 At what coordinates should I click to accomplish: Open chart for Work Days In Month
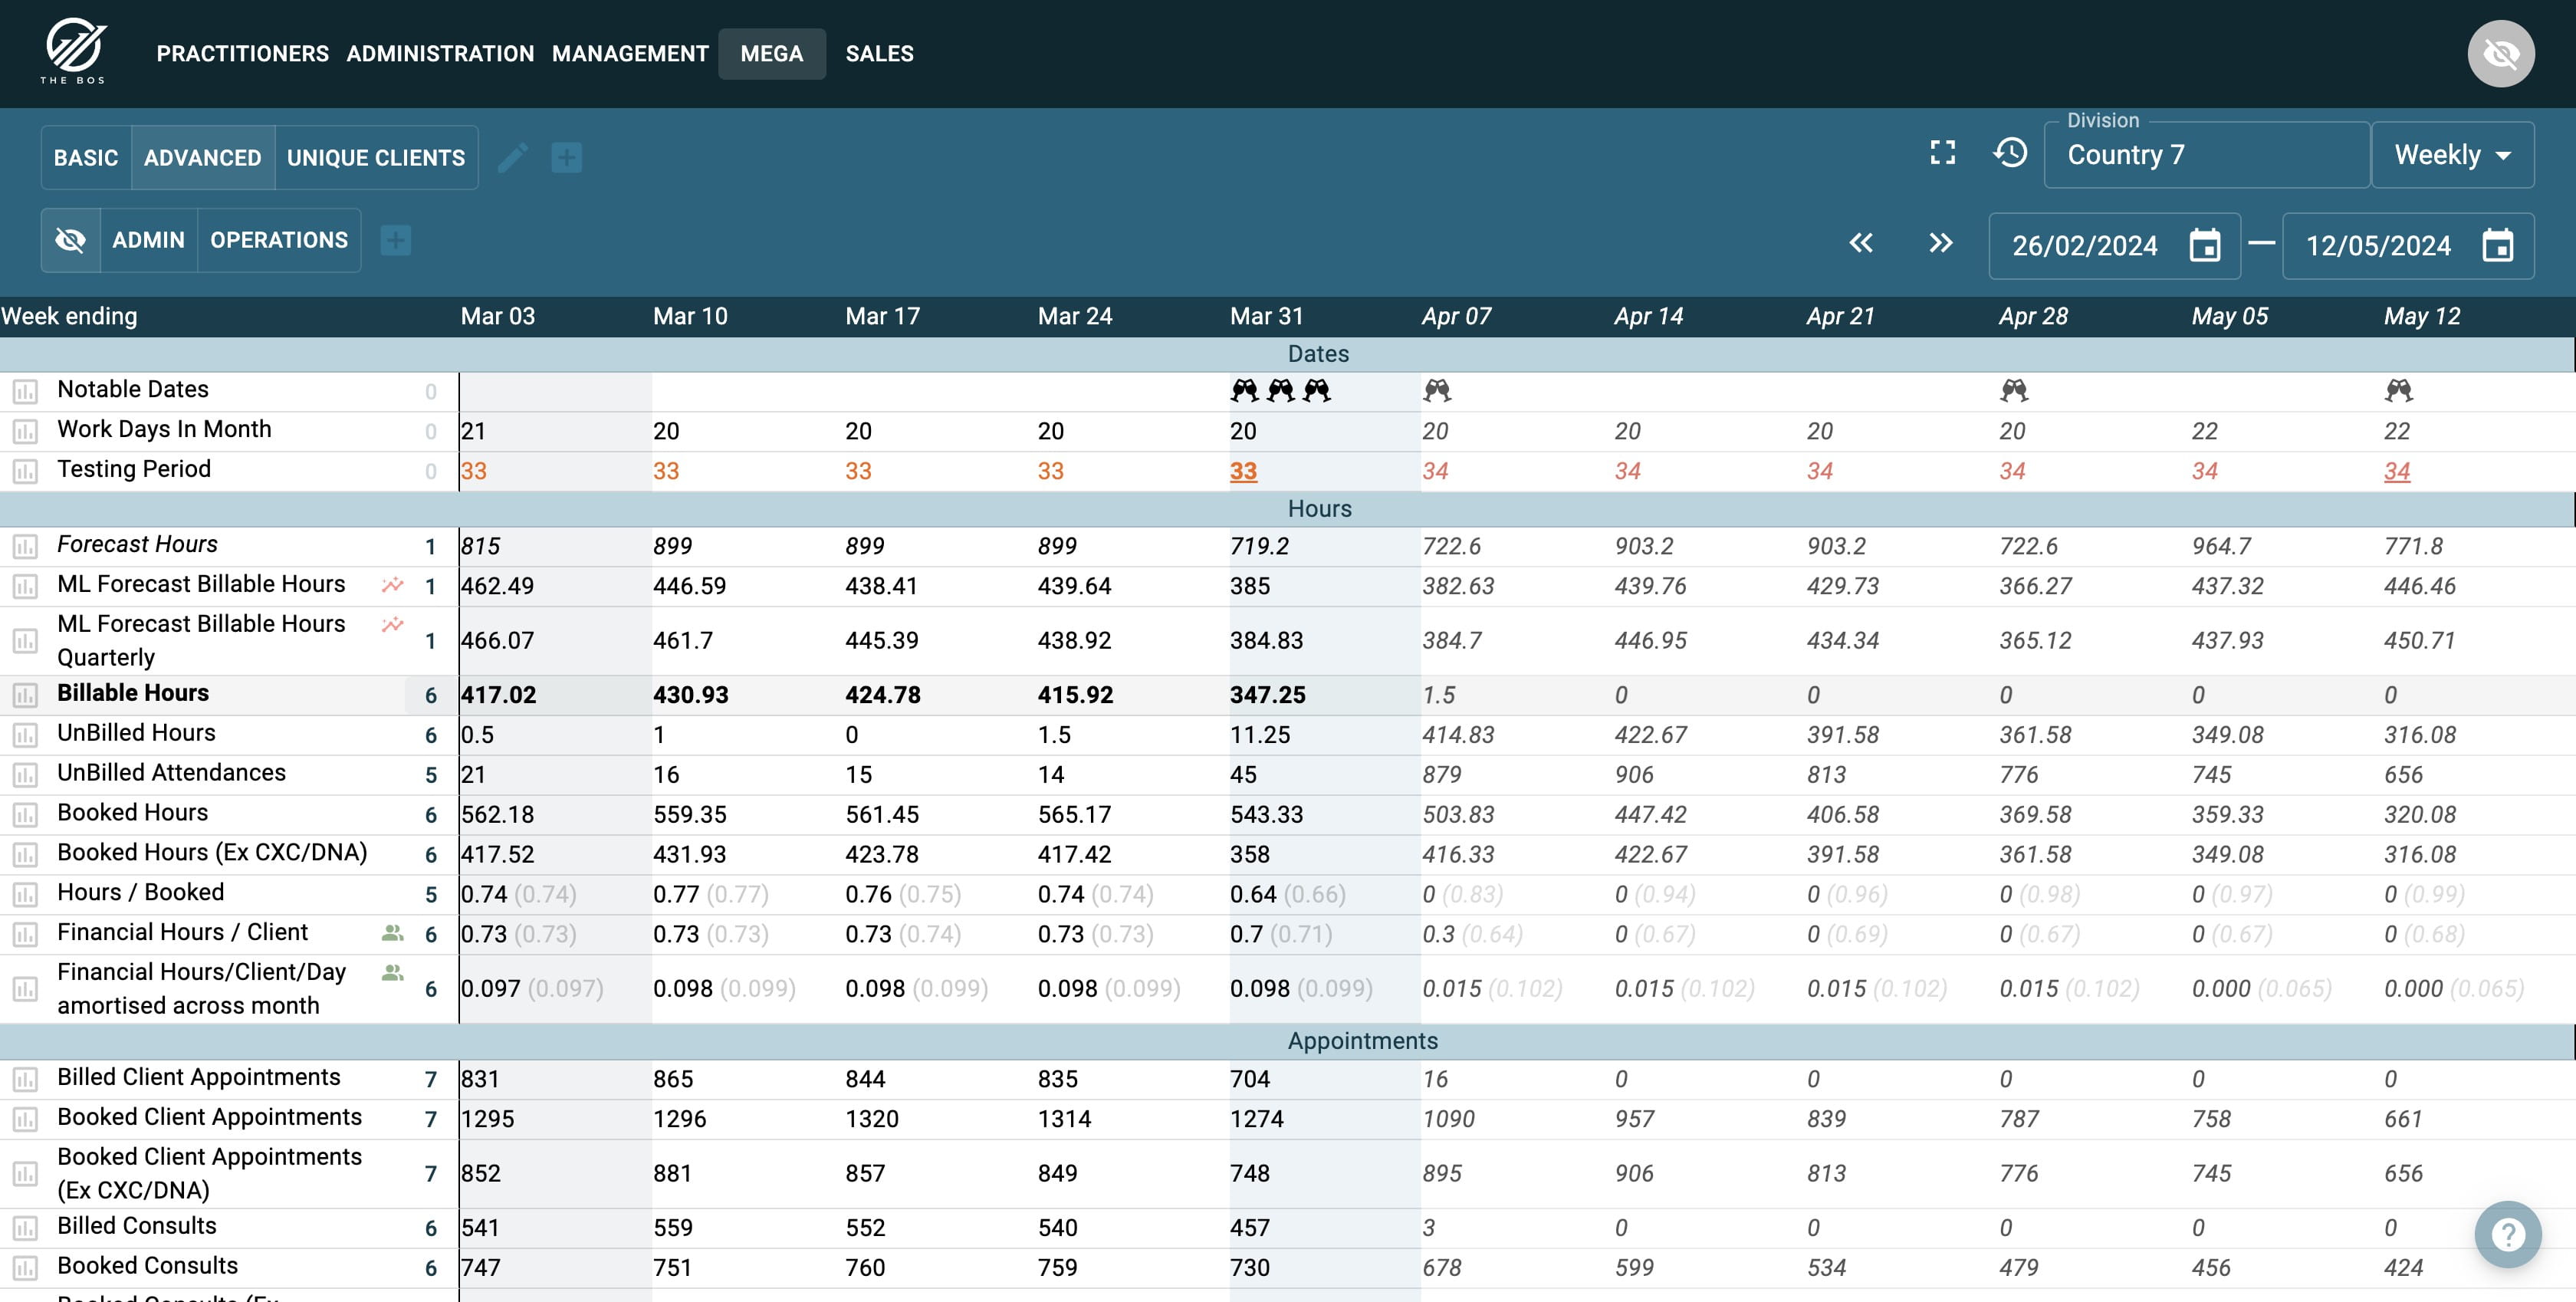pos(25,431)
